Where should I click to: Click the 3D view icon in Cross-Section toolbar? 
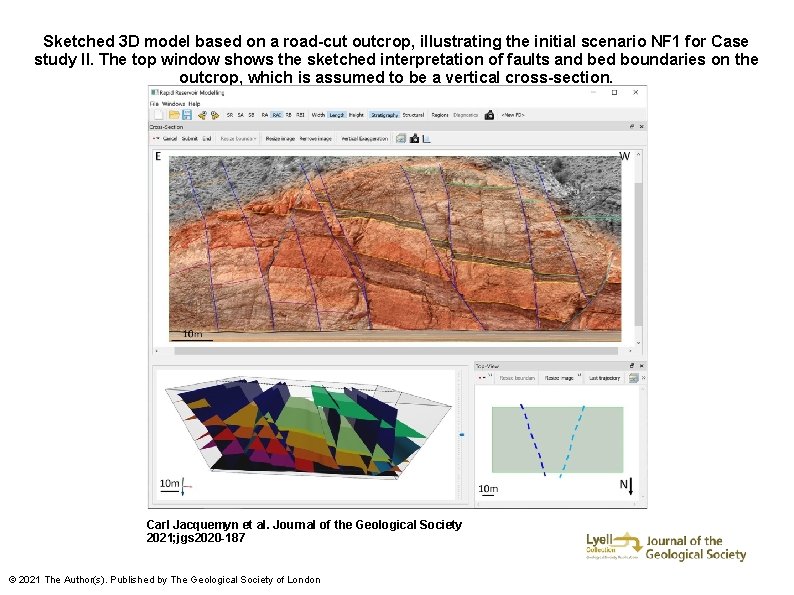(x=401, y=138)
